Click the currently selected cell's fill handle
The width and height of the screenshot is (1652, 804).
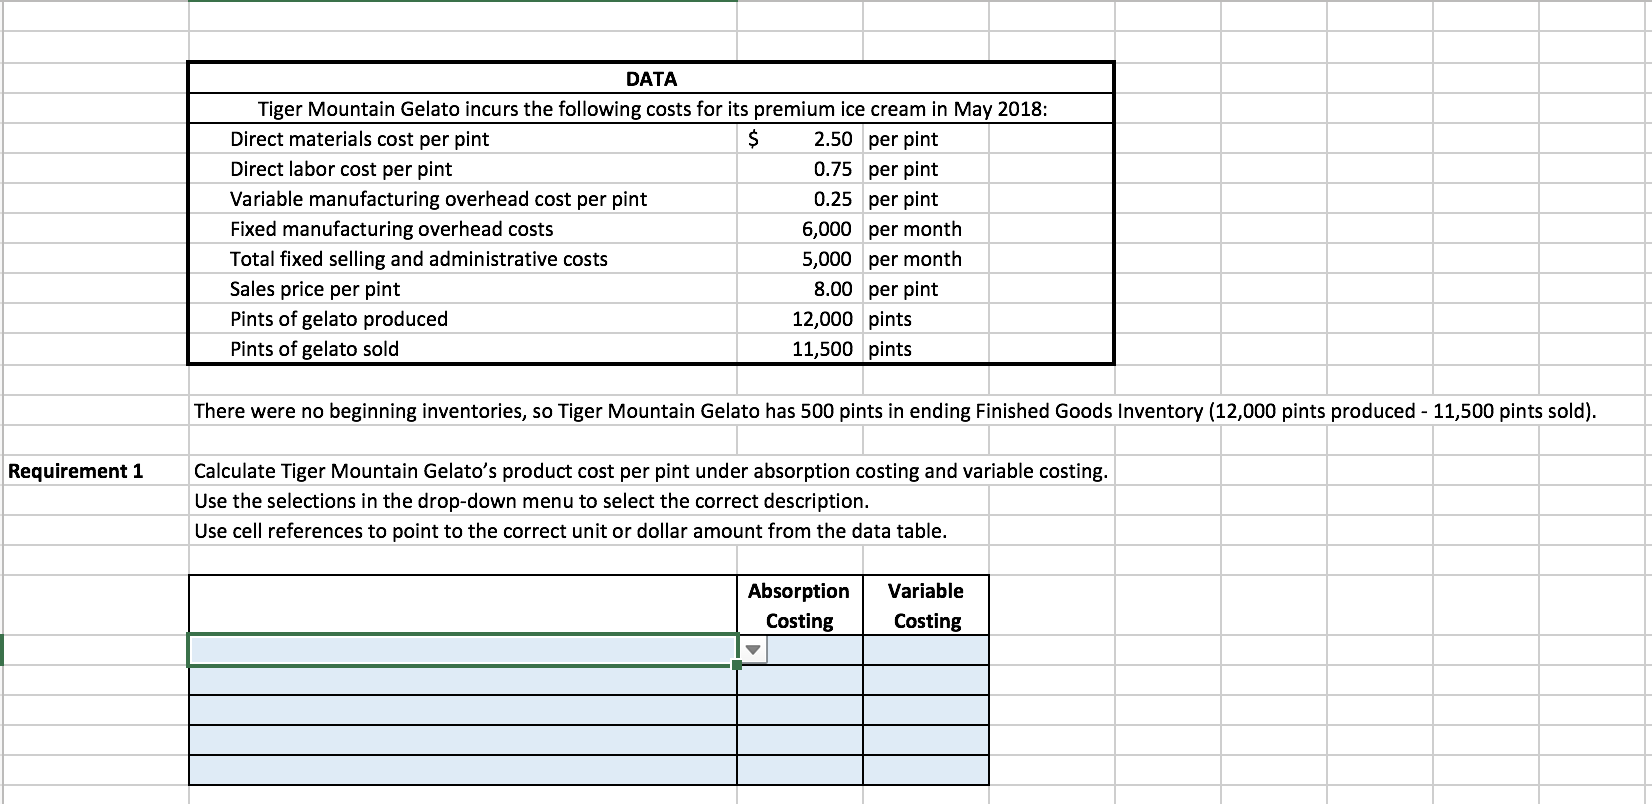coord(736,665)
